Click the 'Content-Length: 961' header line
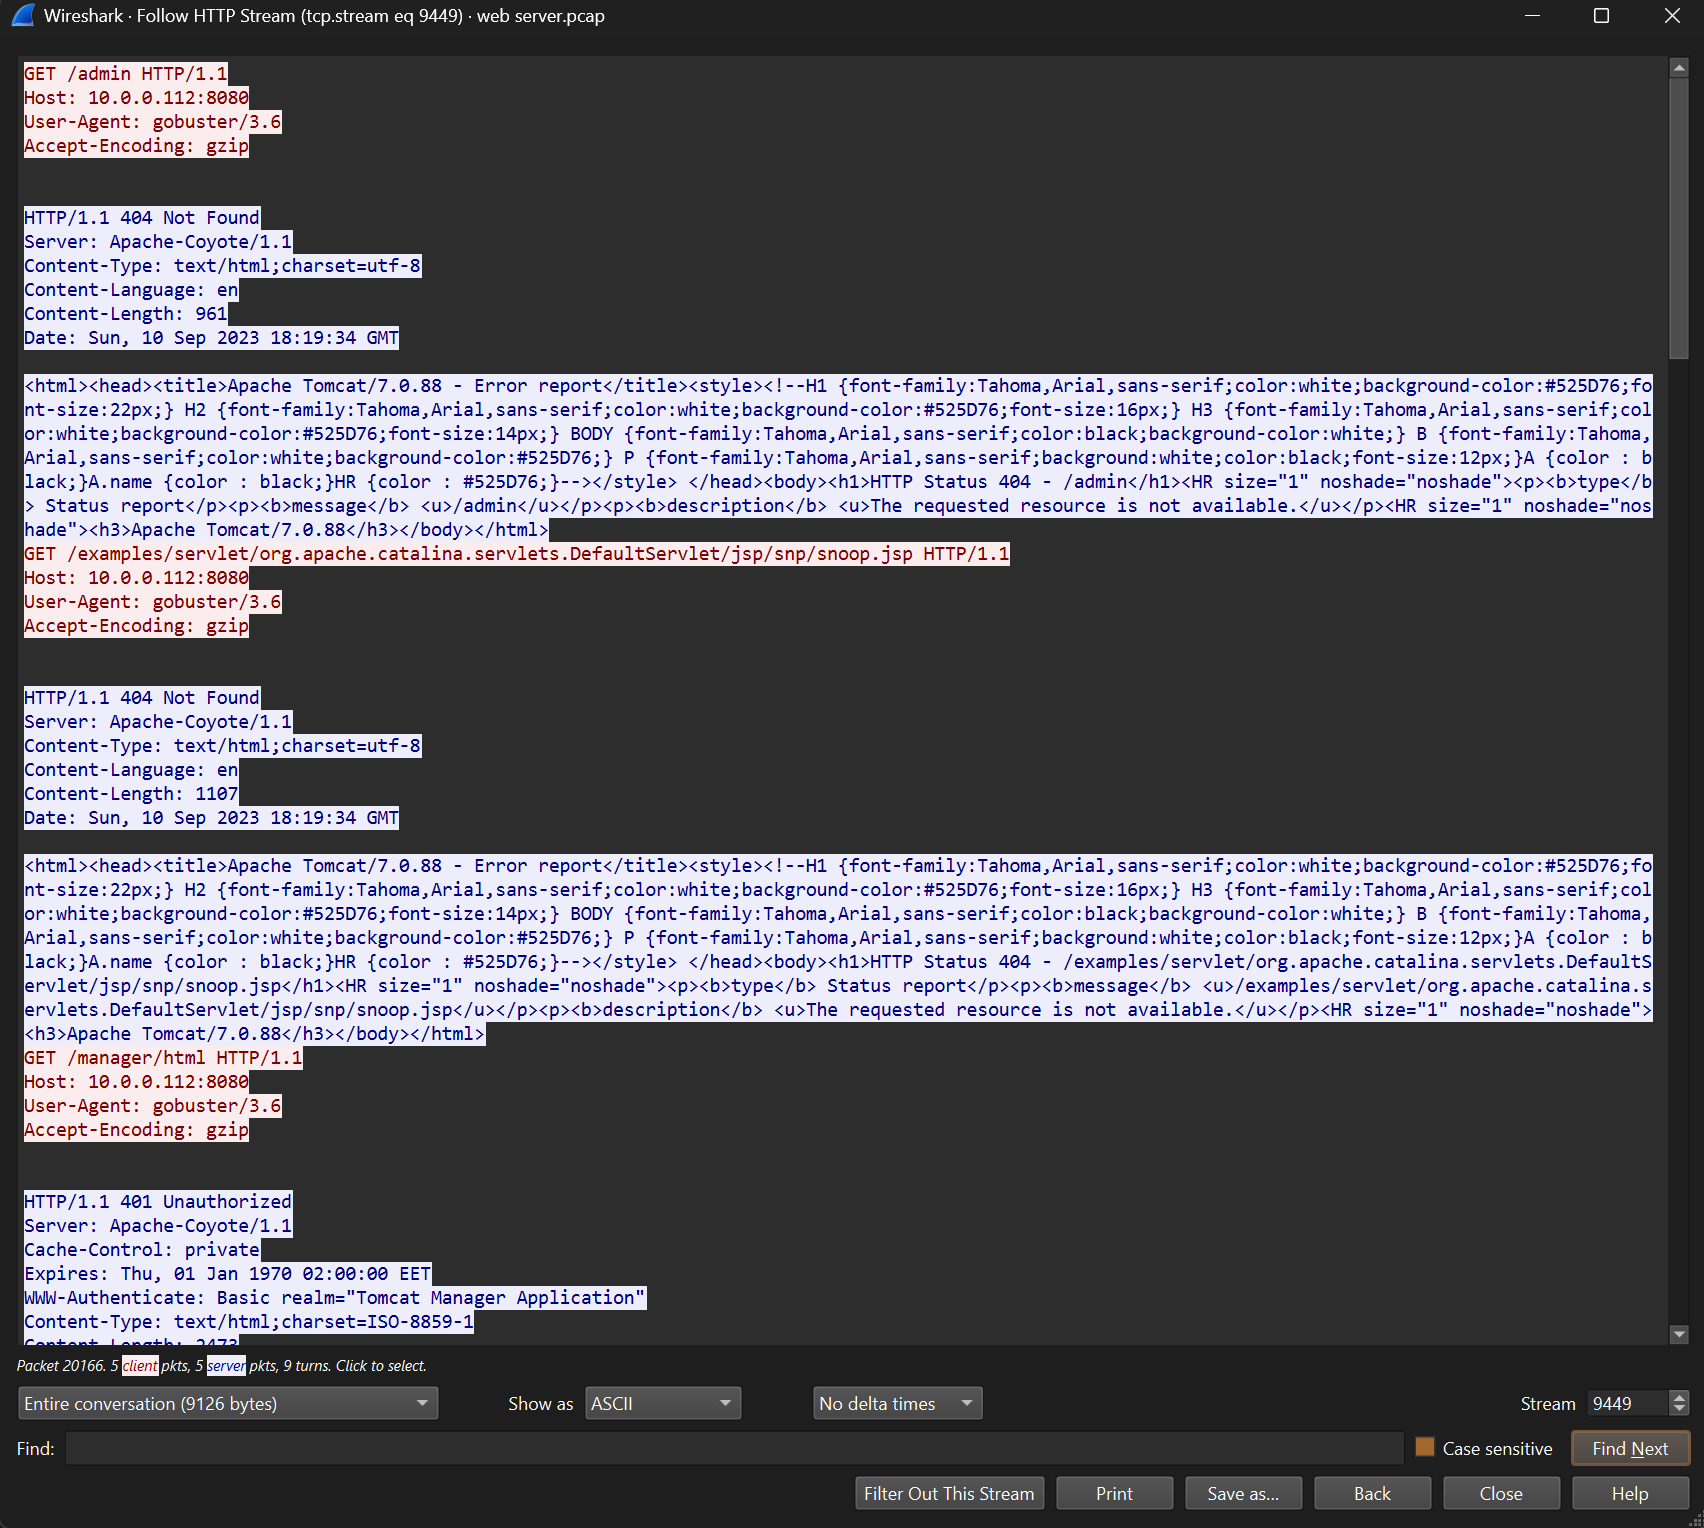Screen dimensions: 1704x1528 [x=126, y=314]
